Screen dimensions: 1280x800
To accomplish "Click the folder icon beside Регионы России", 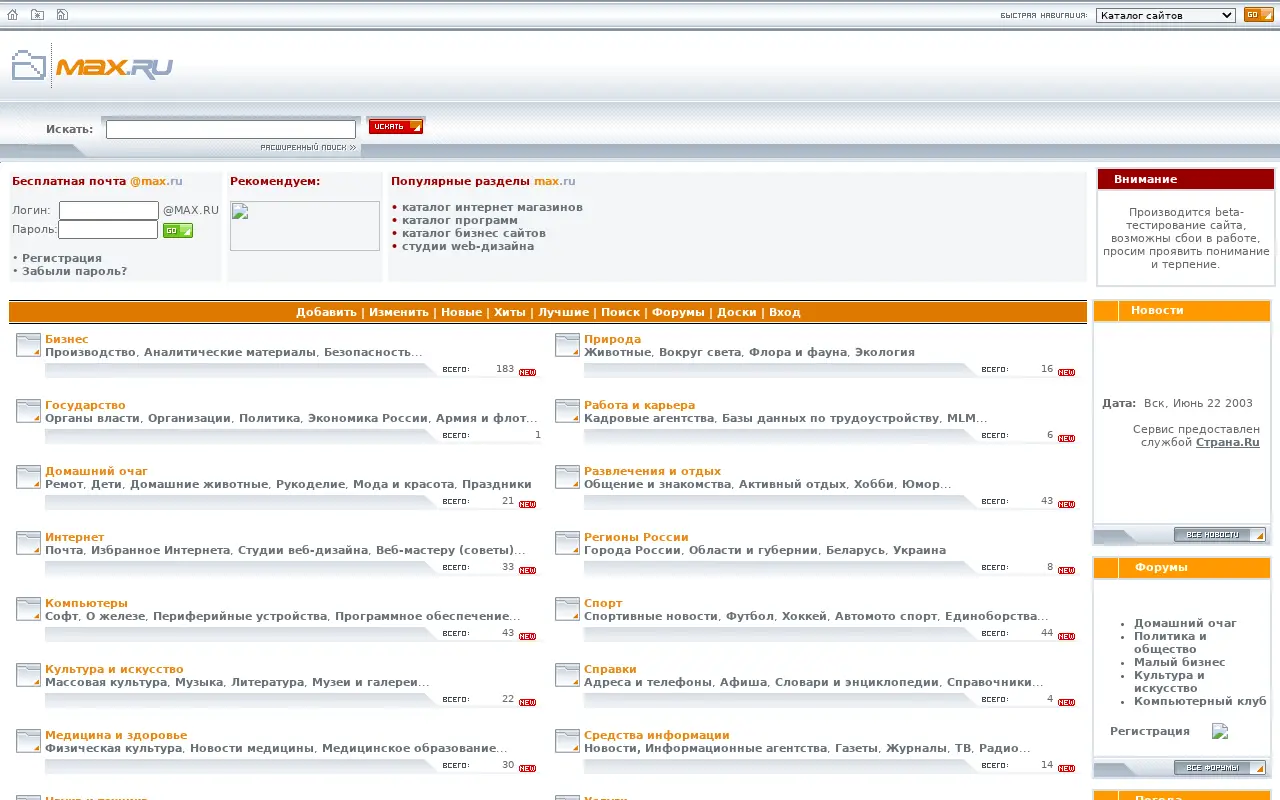I will click(567, 543).
